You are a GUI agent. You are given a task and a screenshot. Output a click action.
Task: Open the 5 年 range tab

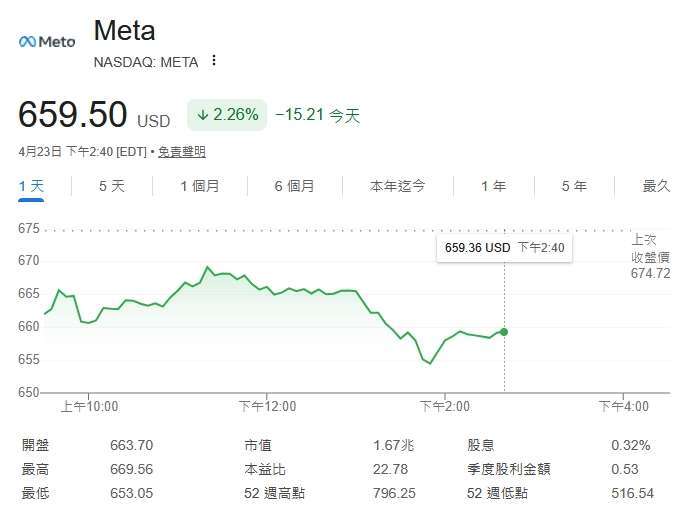574,186
